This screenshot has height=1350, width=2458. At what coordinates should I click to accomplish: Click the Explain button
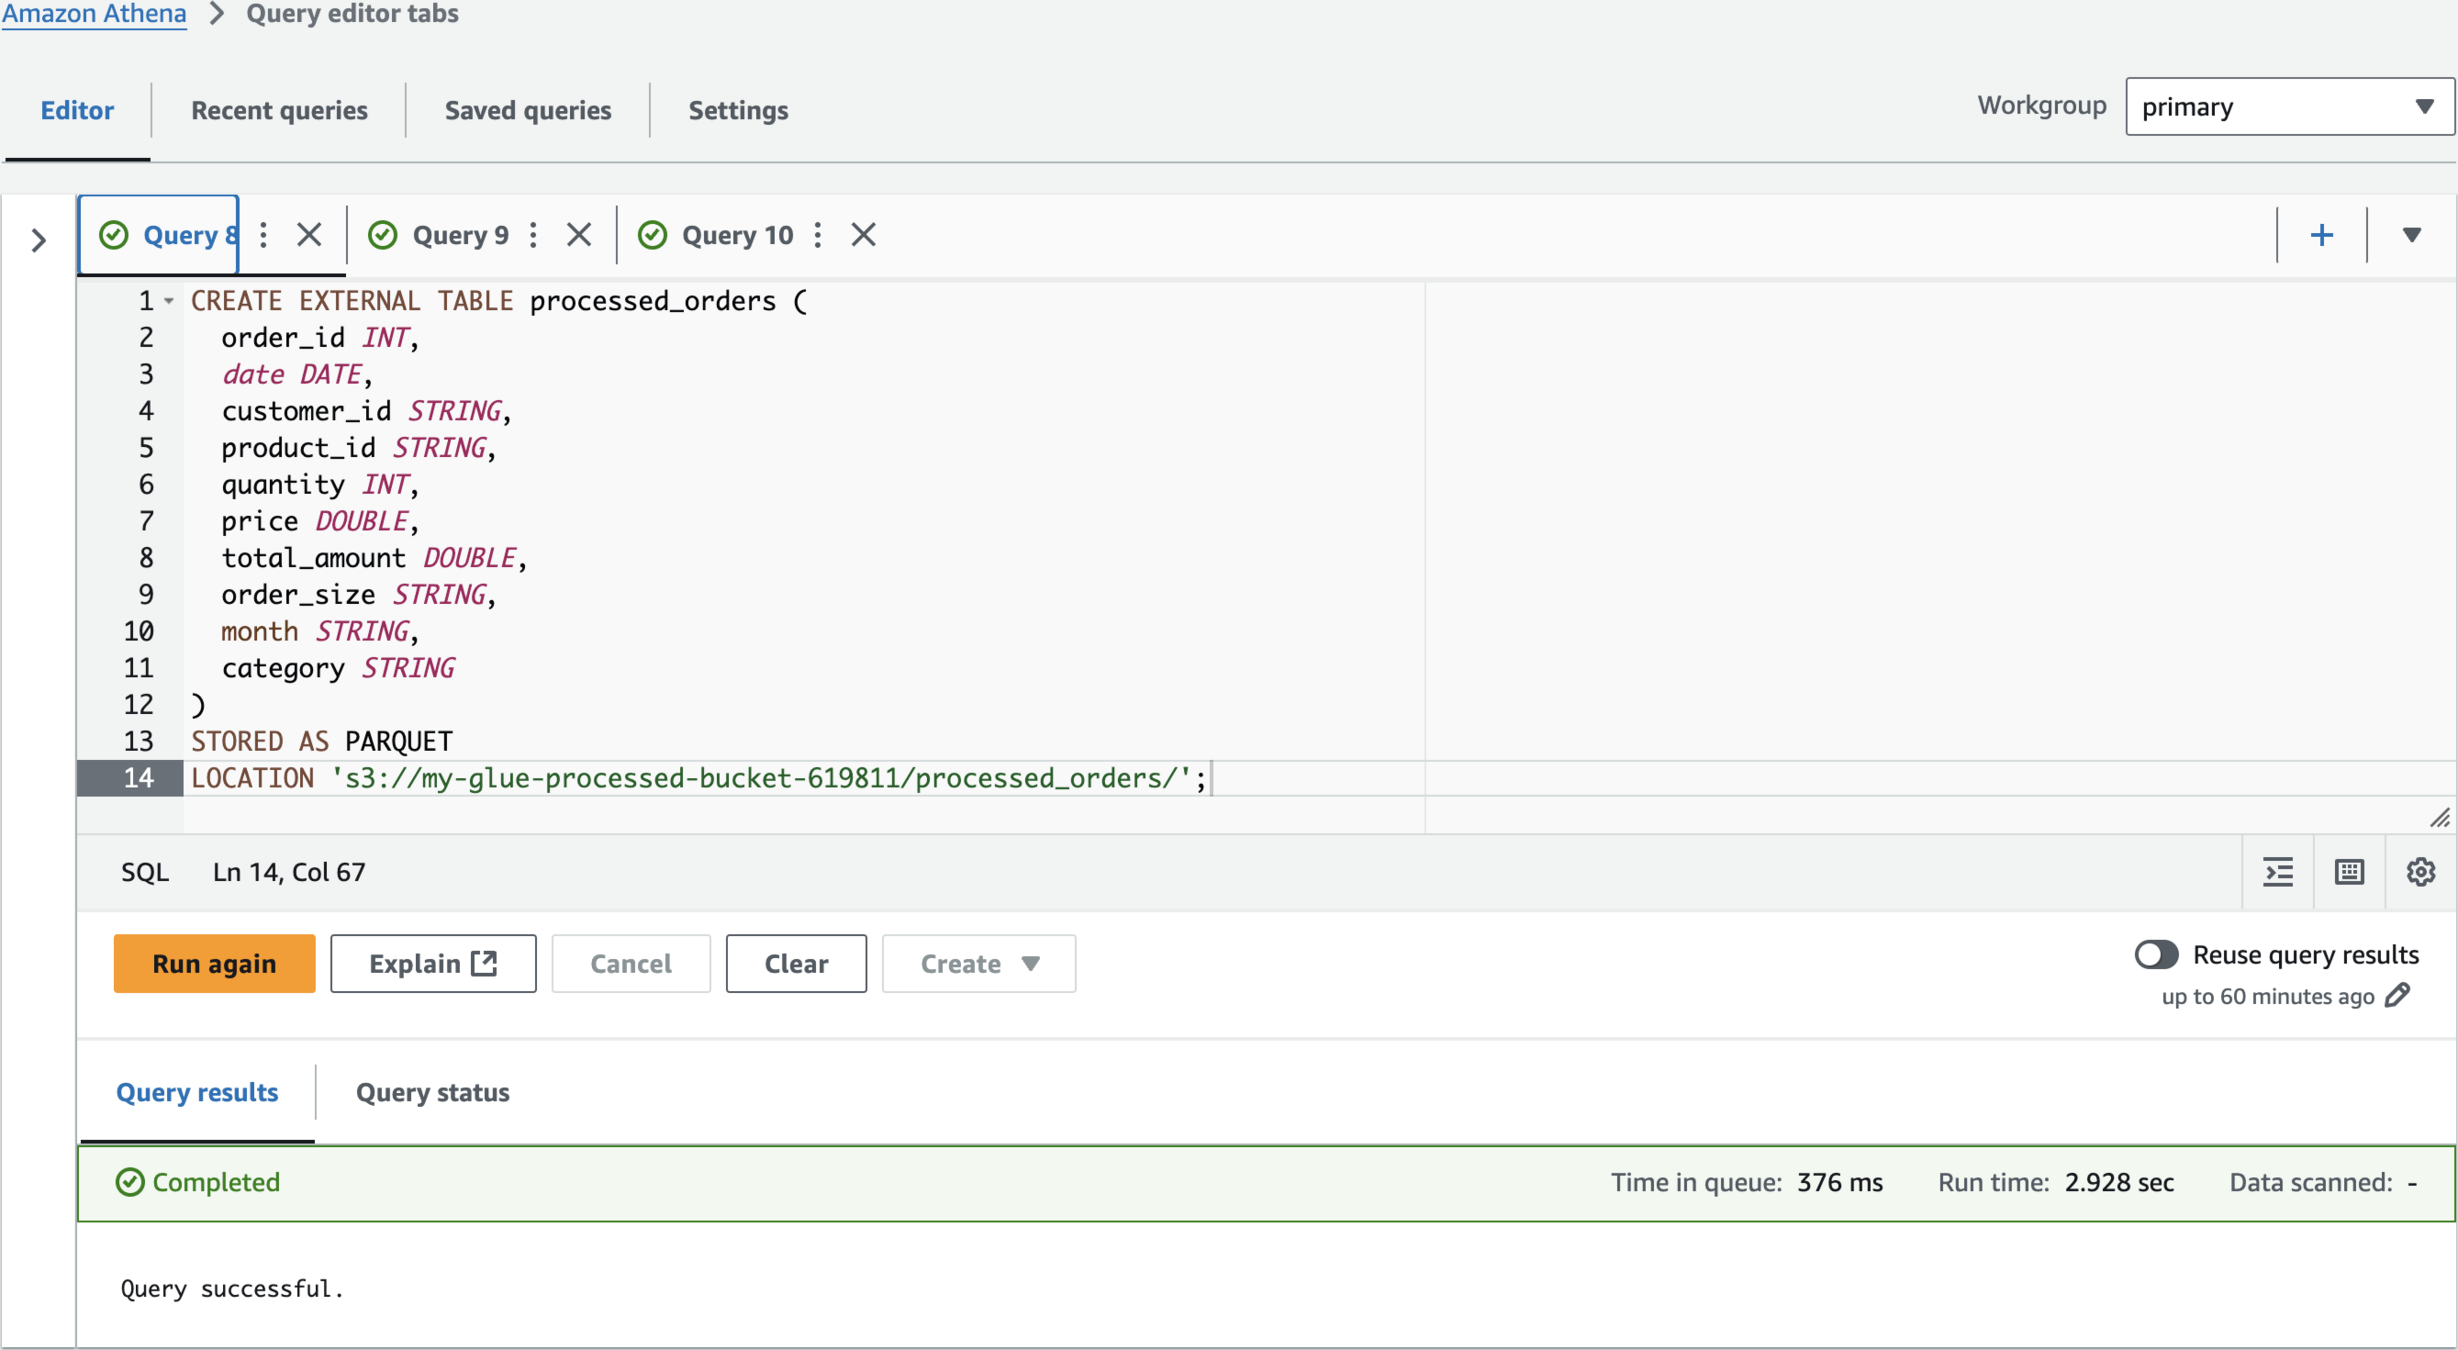[x=432, y=963]
